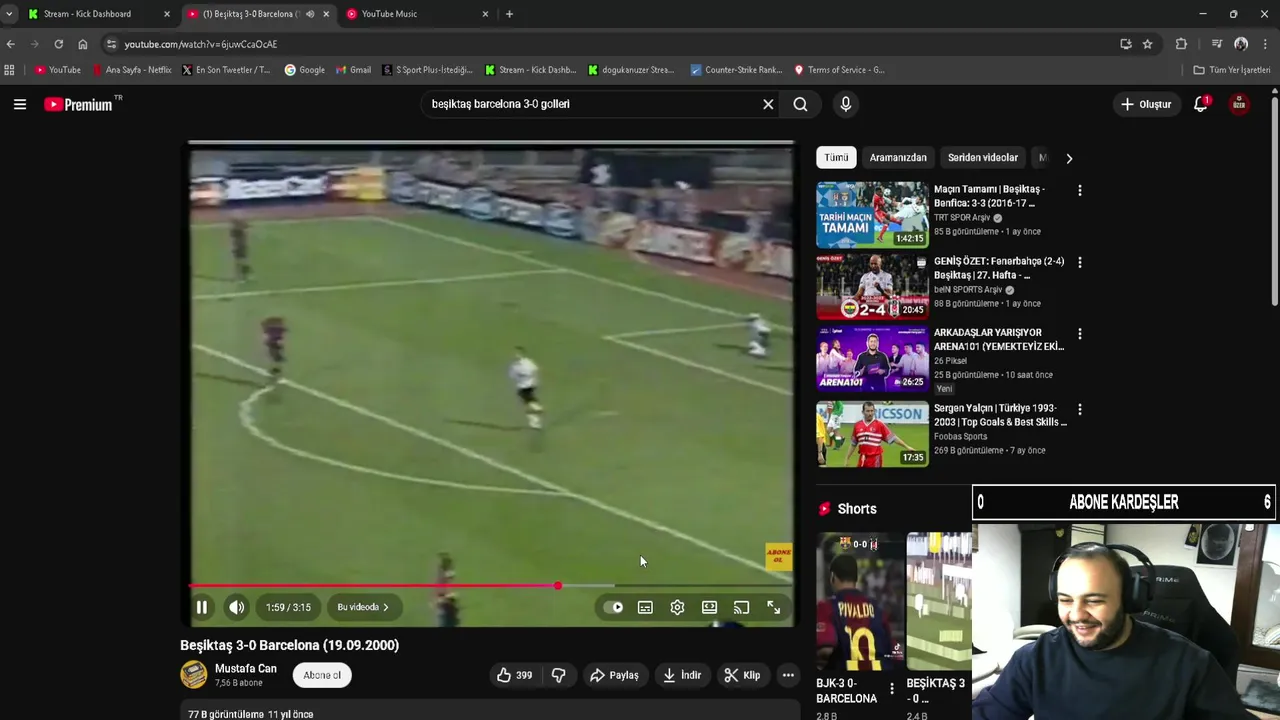Toggle the autoplay switch in the player

click(613, 607)
